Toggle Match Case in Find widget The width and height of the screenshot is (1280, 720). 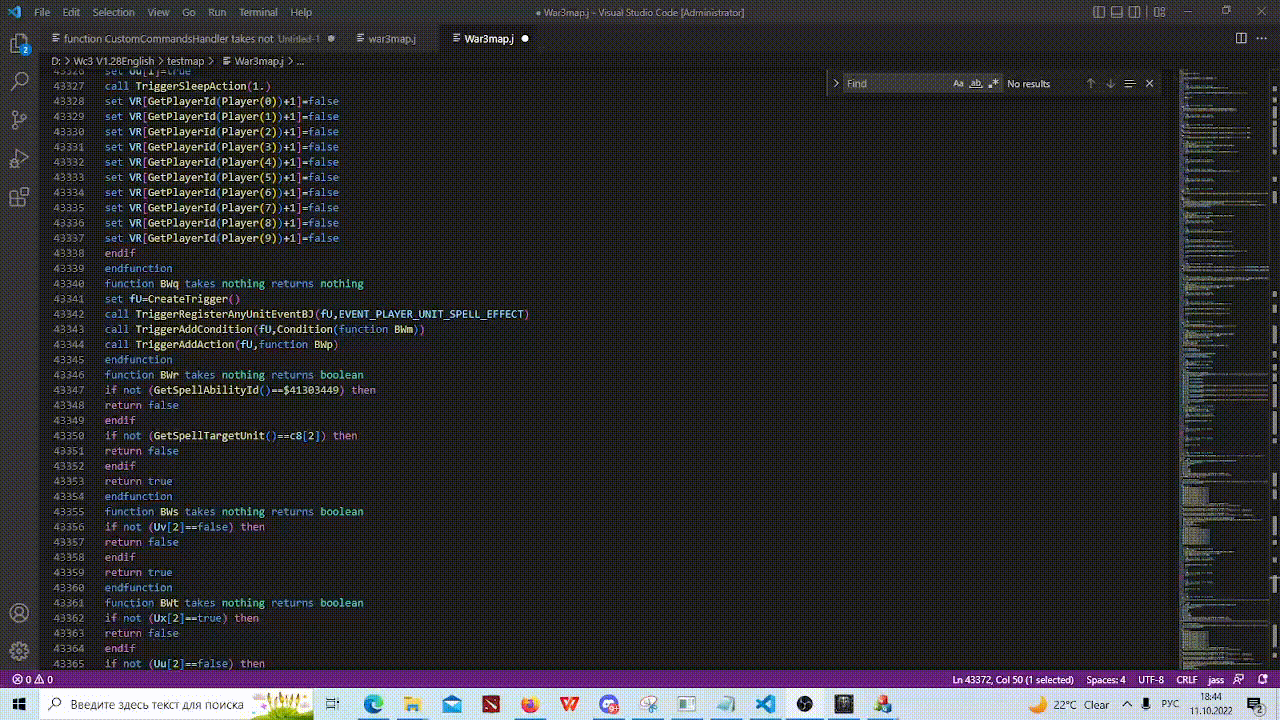point(958,84)
